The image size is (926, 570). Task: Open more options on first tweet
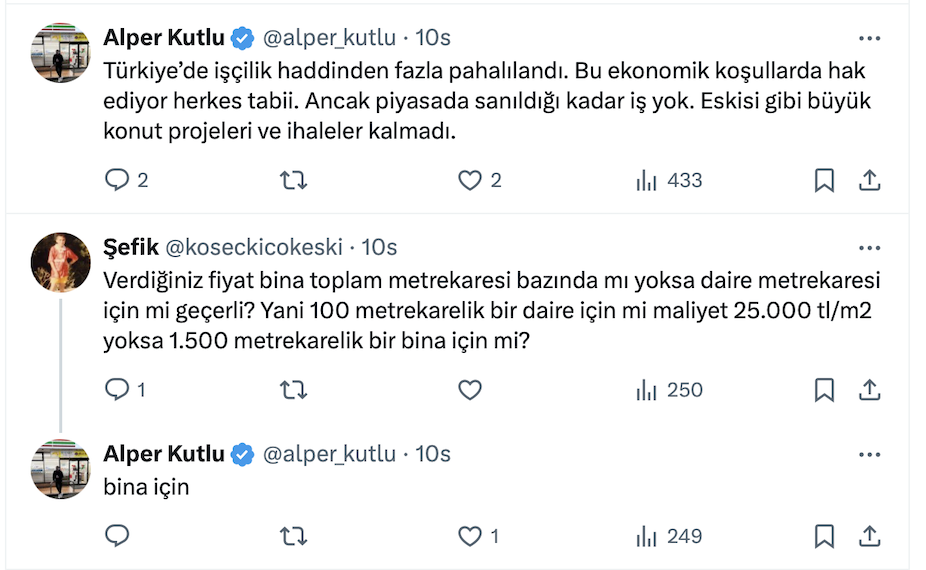870,38
